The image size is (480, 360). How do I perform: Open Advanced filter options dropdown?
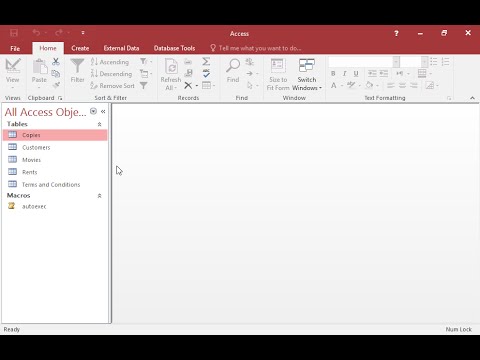pyautogui.click(x=146, y=74)
